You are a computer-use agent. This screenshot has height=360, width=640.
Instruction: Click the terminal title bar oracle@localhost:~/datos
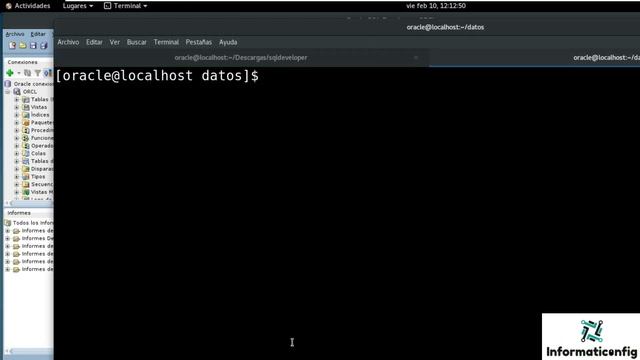coord(445,27)
